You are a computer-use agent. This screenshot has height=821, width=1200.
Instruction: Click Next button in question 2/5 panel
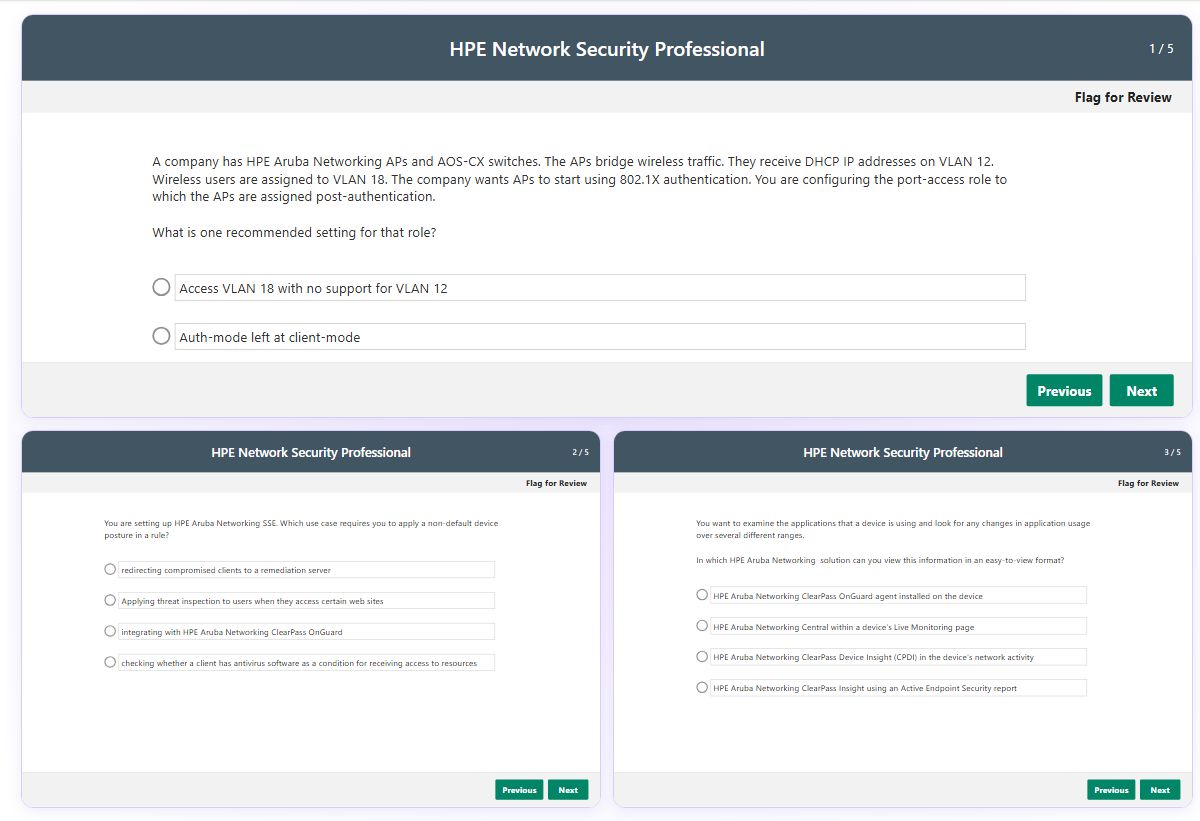568,790
